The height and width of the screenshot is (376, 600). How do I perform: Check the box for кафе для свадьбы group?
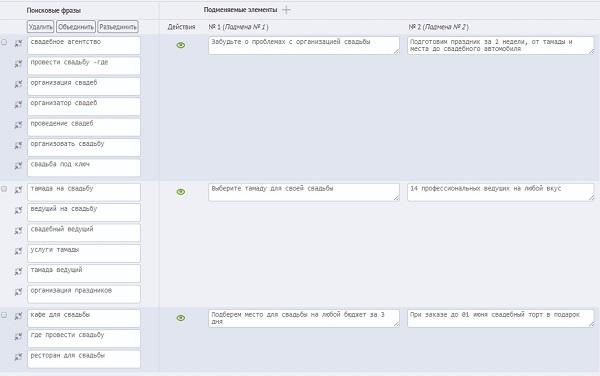pos(4,315)
